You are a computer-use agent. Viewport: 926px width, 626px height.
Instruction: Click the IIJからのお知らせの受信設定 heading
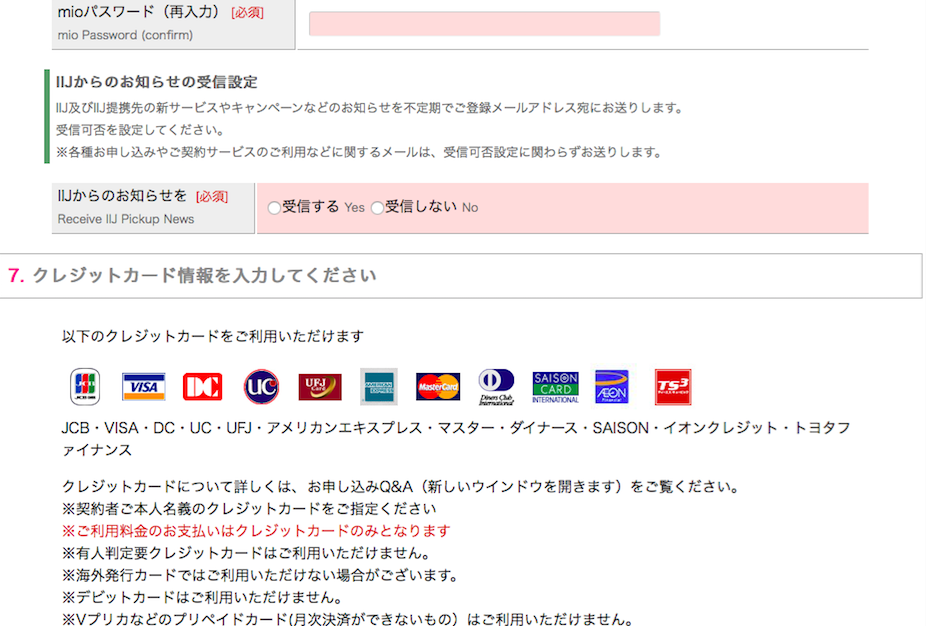(x=156, y=82)
